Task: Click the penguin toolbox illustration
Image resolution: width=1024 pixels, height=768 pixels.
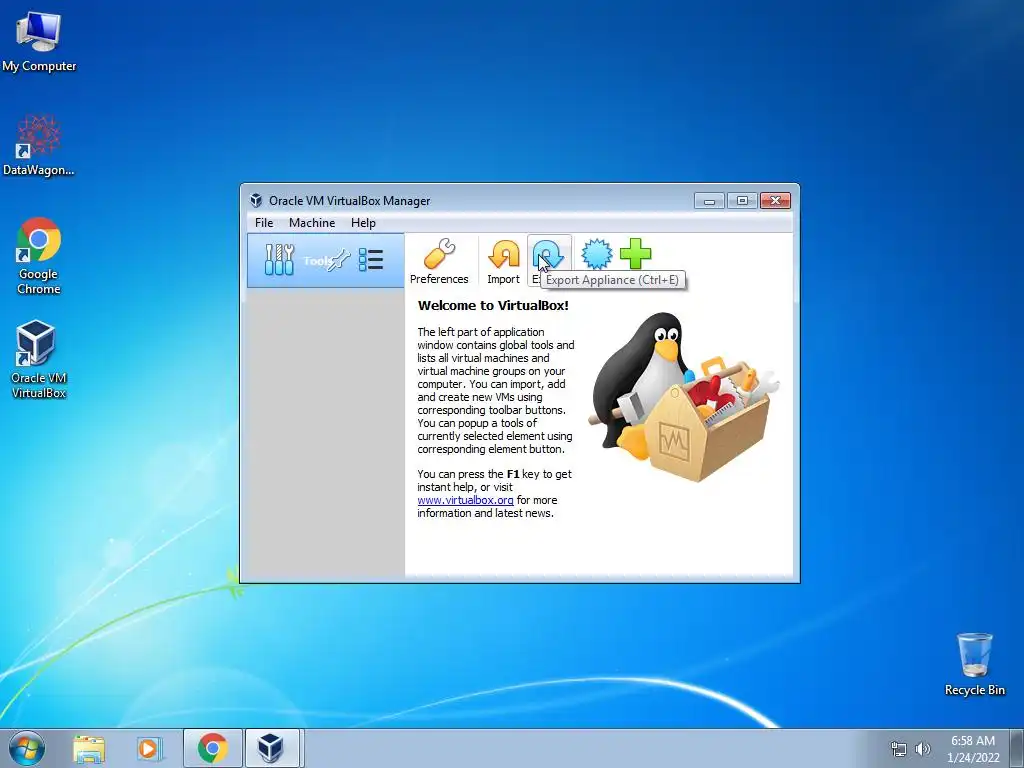Action: point(684,396)
